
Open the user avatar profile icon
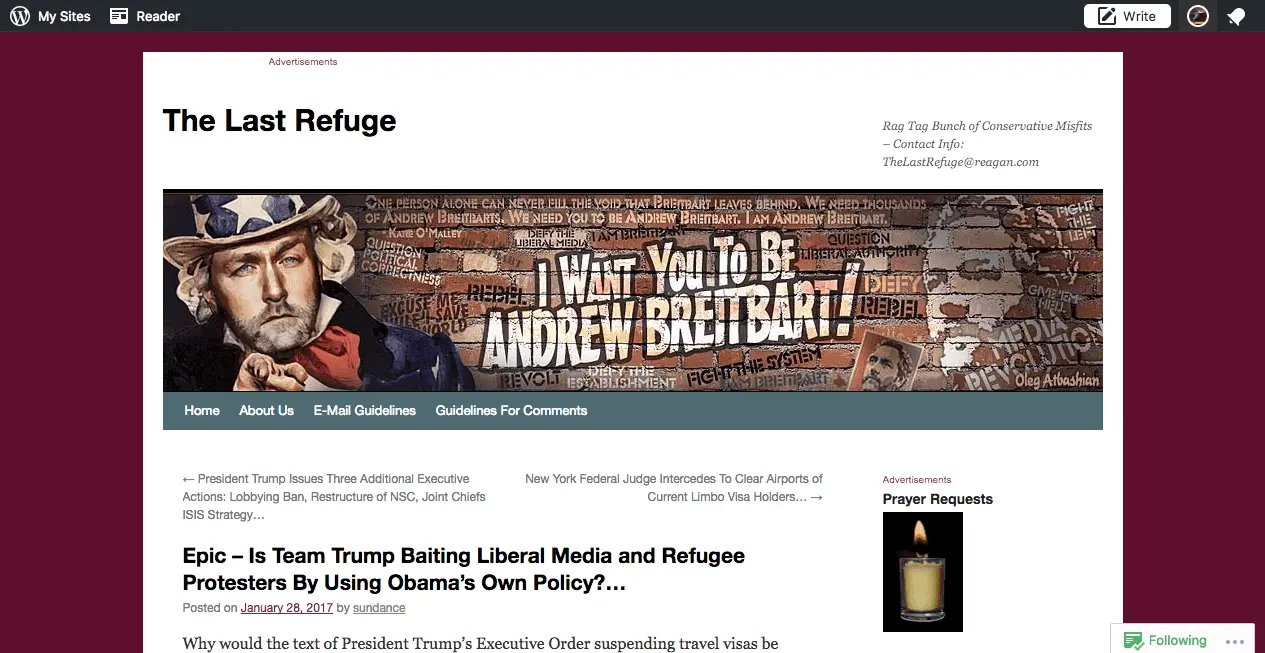(1197, 16)
